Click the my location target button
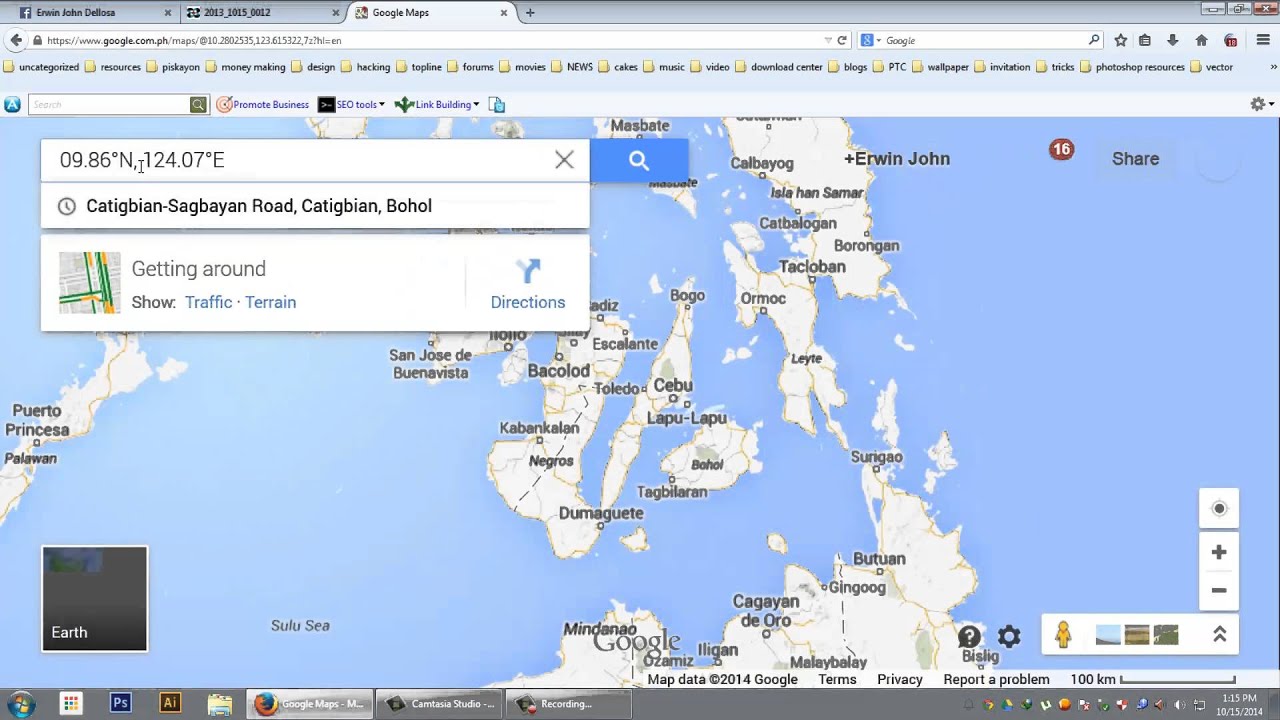Image resolution: width=1280 pixels, height=720 pixels. (x=1219, y=509)
